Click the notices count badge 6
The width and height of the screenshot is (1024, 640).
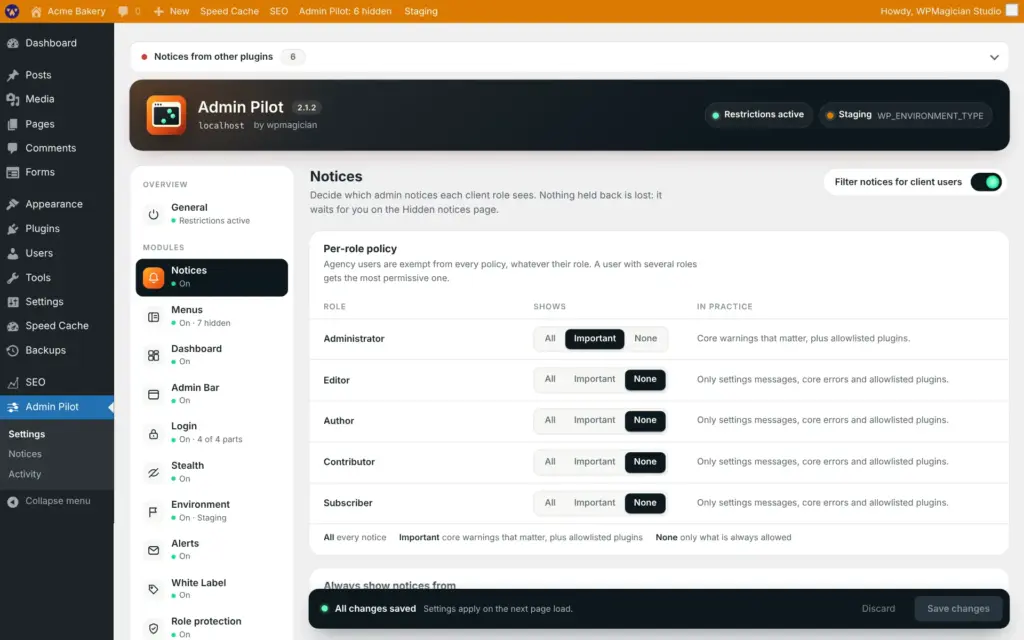(293, 57)
